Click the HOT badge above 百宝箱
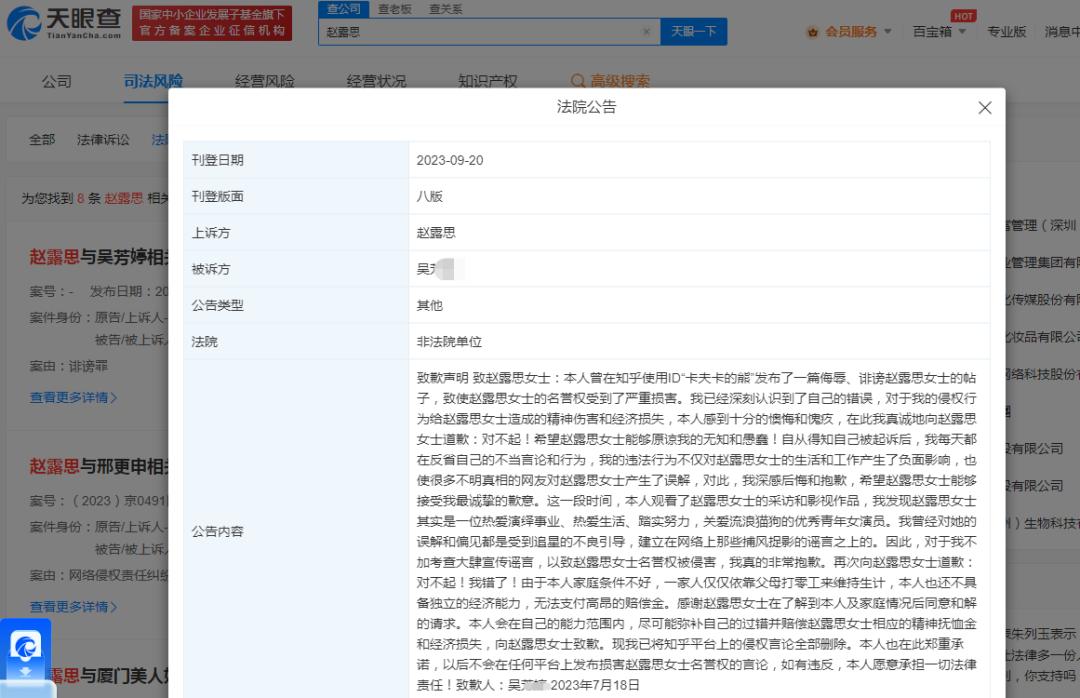Viewport: 1080px width, 698px height. pos(963,16)
